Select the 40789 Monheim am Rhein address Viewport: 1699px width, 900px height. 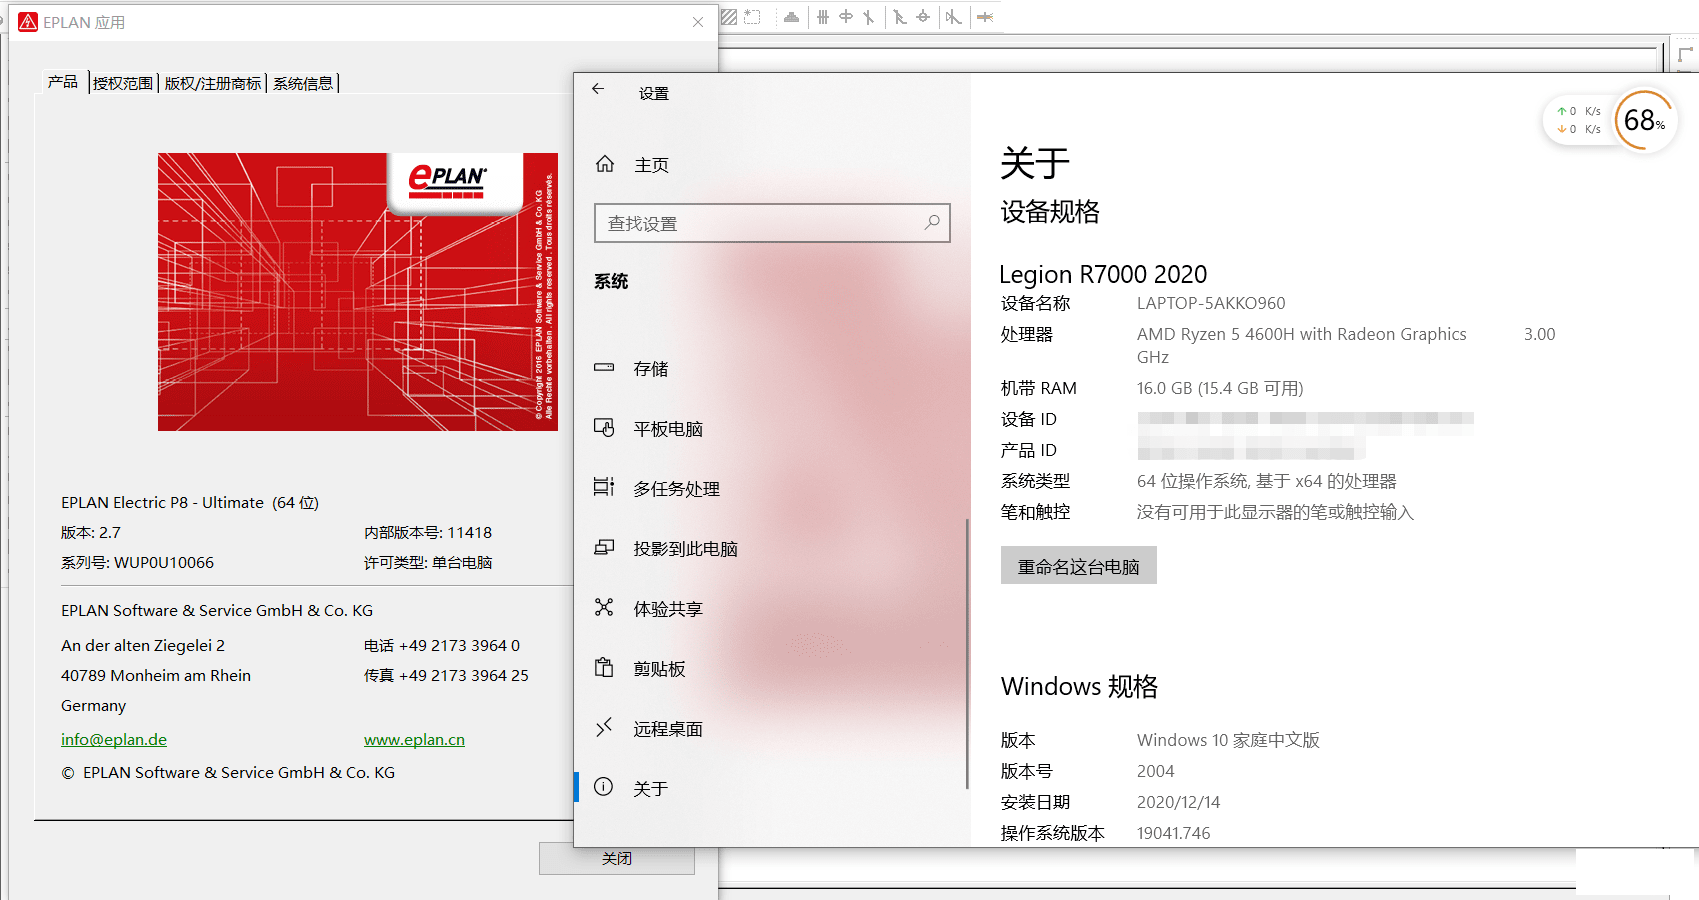pos(156,675)
